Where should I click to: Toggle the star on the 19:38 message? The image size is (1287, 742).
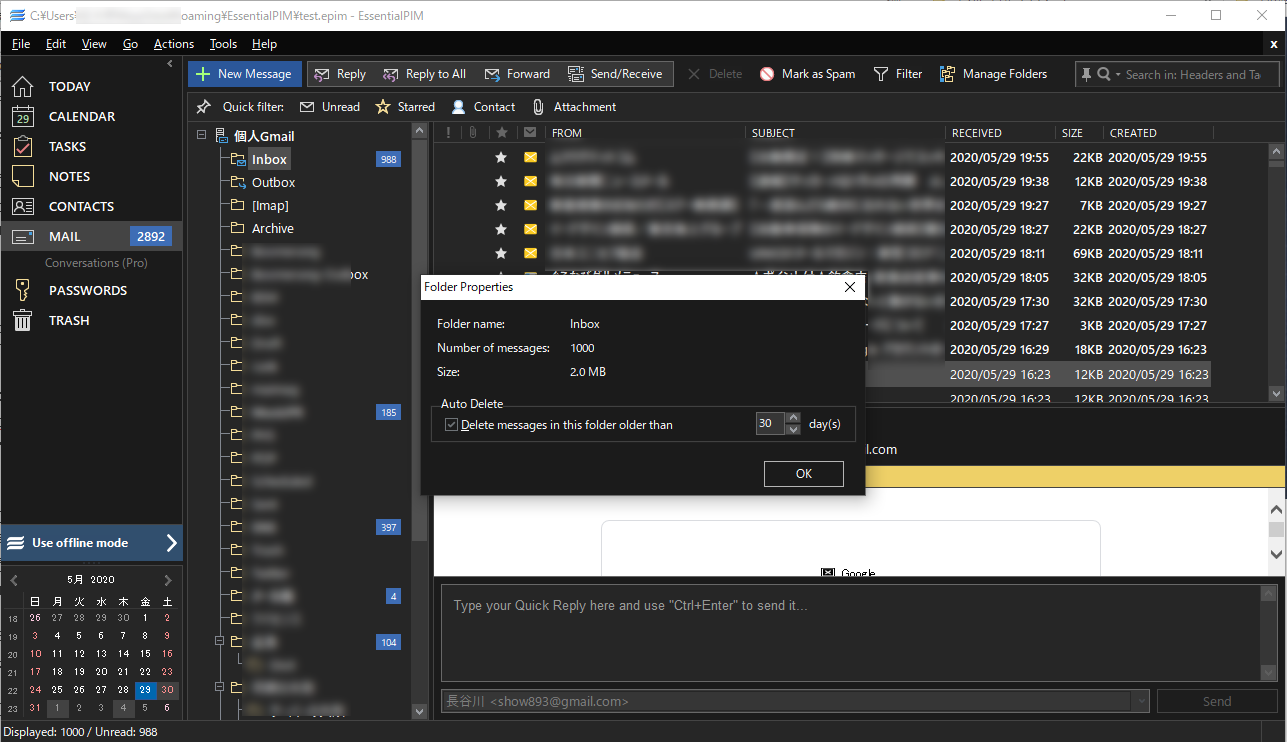coord(501,181)
